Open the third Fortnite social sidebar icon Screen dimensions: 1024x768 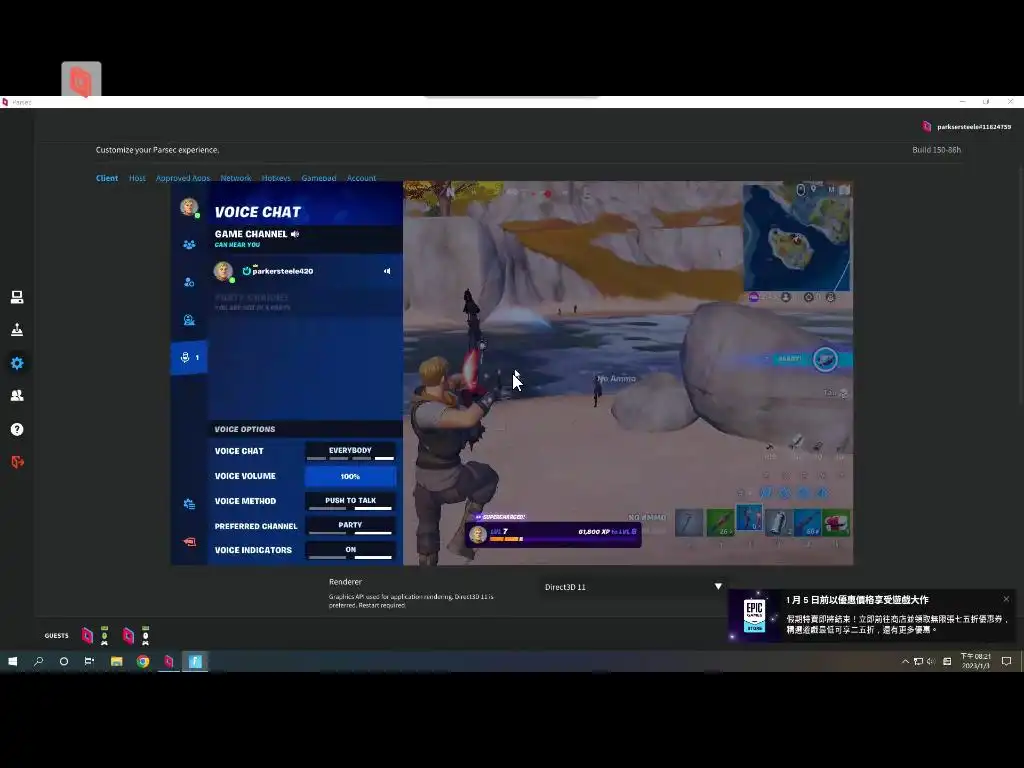tap(189, 320)
